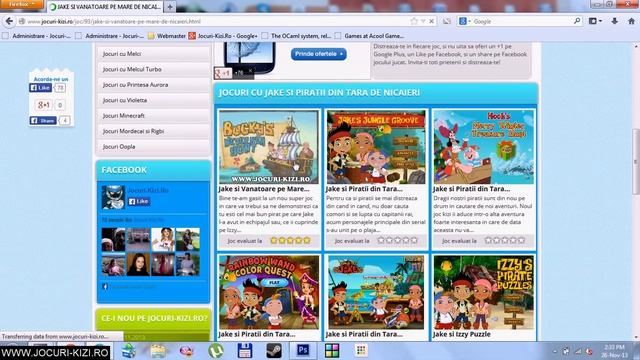This screenshot has width=640, height=360.
Task: Open the second Administrare - Jocuri bookmark
Action: [109, 36]
